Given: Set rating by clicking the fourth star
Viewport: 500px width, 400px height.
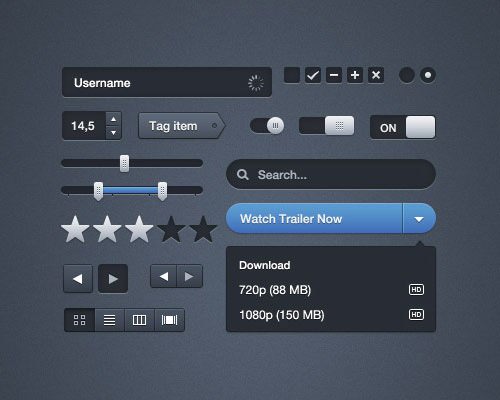Looking at the screenshot, I should pyautogui.click(x=171, y=229).
